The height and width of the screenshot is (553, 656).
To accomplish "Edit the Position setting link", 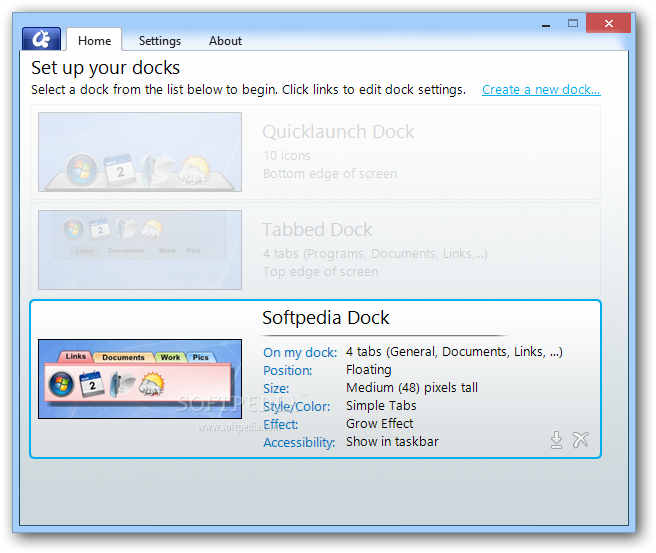I will 287,370.
